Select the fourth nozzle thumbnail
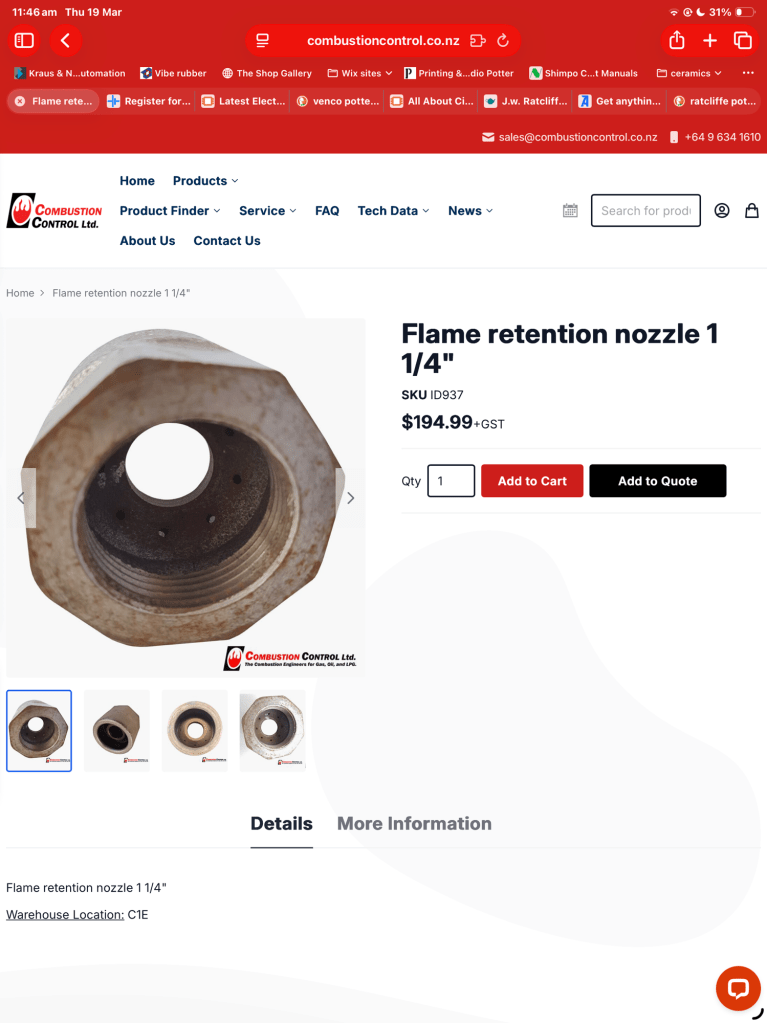 (273, 731)
